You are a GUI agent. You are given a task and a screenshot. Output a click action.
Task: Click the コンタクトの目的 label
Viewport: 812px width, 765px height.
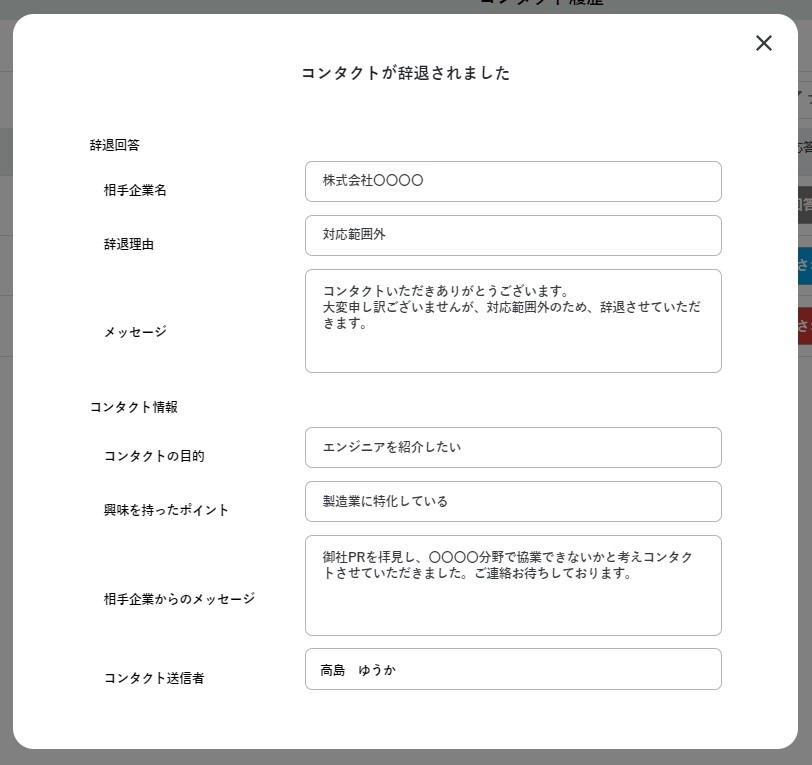[x=154, y=456]
